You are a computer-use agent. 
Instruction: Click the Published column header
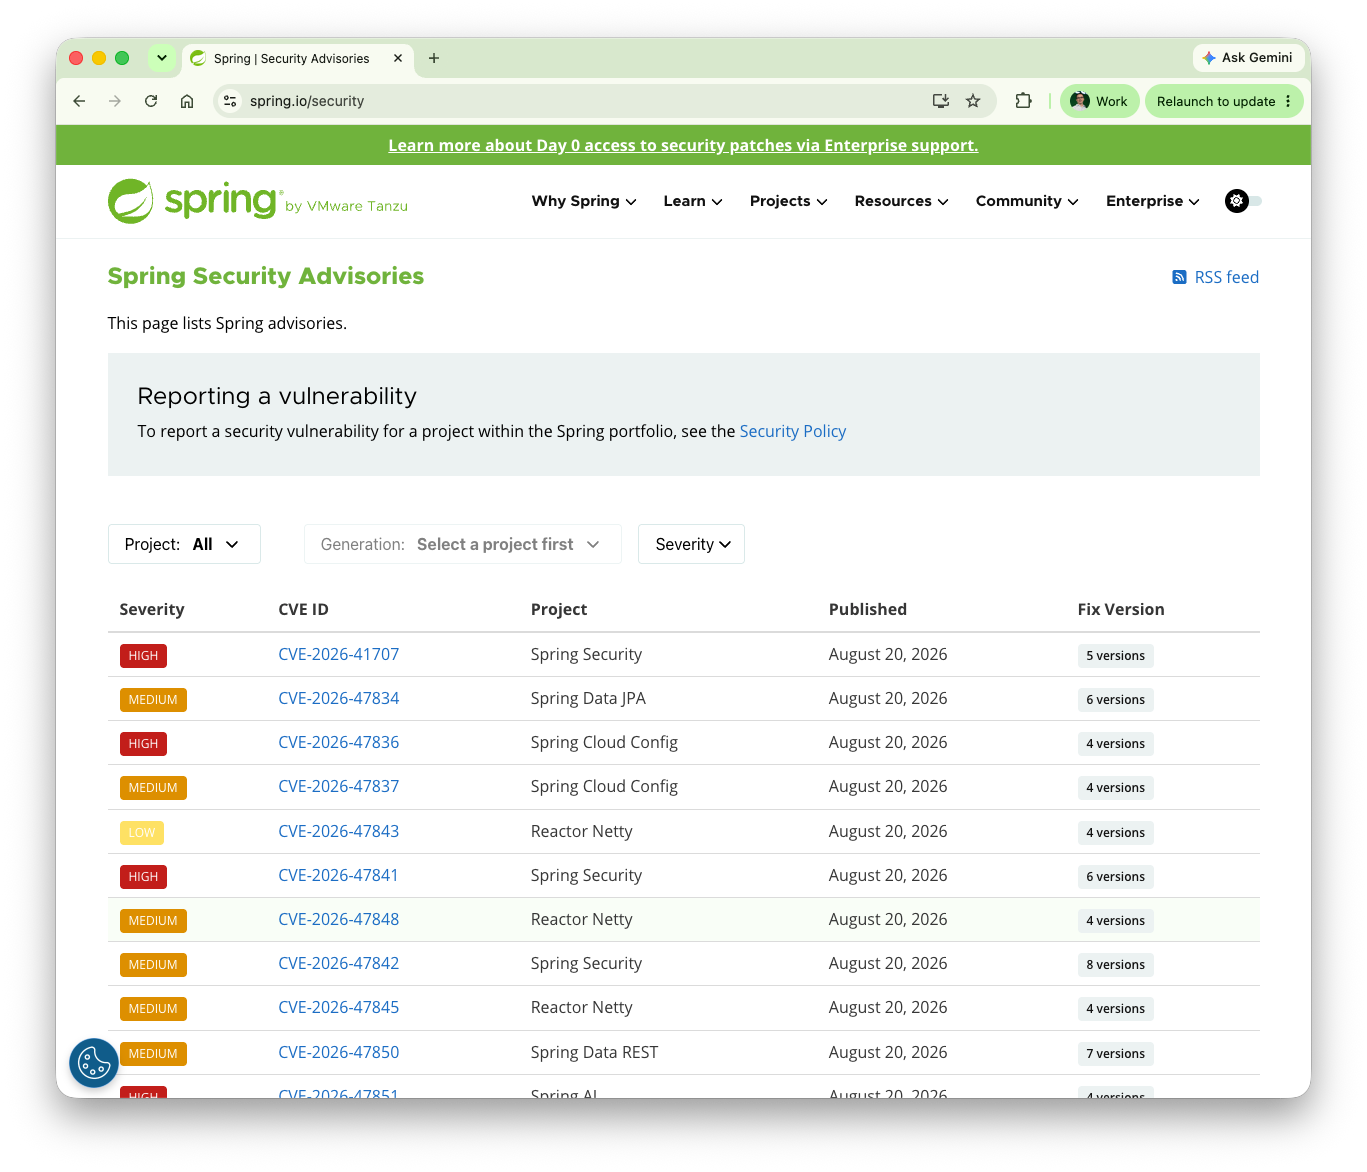click(x=868, y=609)
